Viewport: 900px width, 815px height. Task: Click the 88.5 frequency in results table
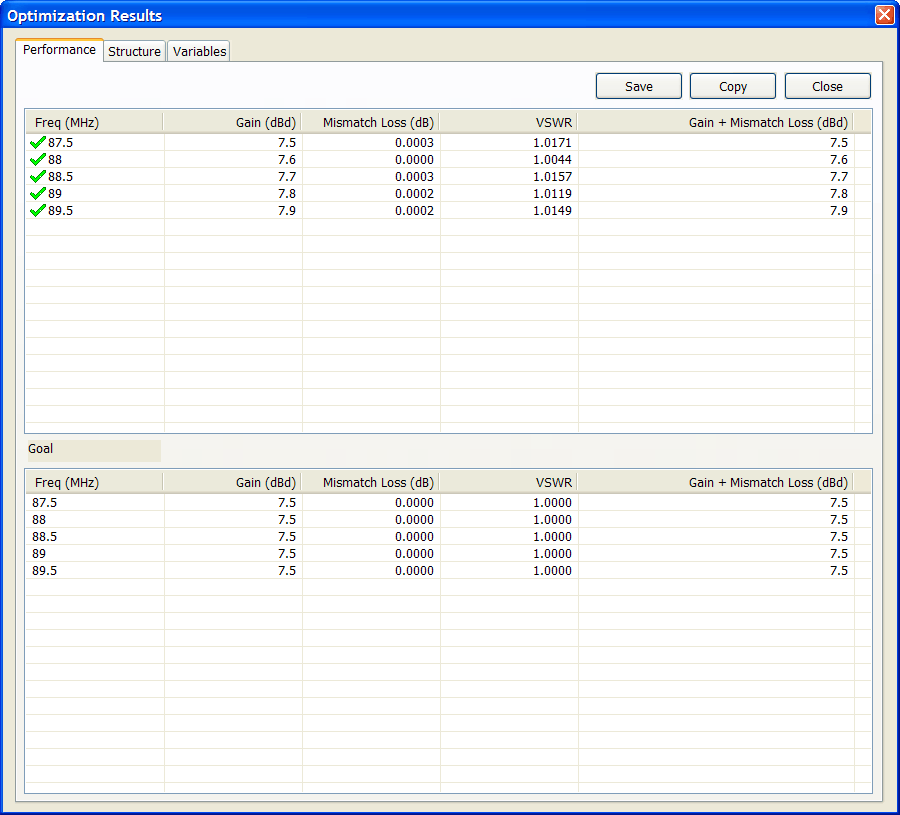[60, 176]
